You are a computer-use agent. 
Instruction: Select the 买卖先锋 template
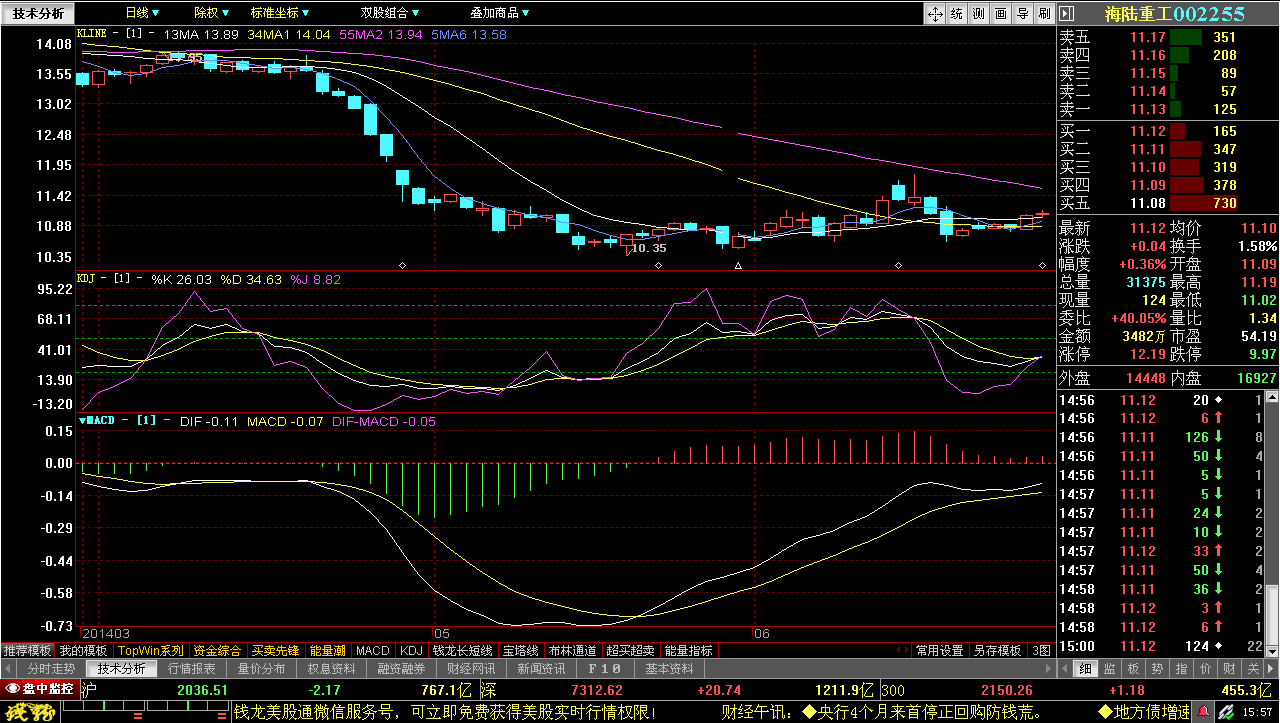point(275,650)
